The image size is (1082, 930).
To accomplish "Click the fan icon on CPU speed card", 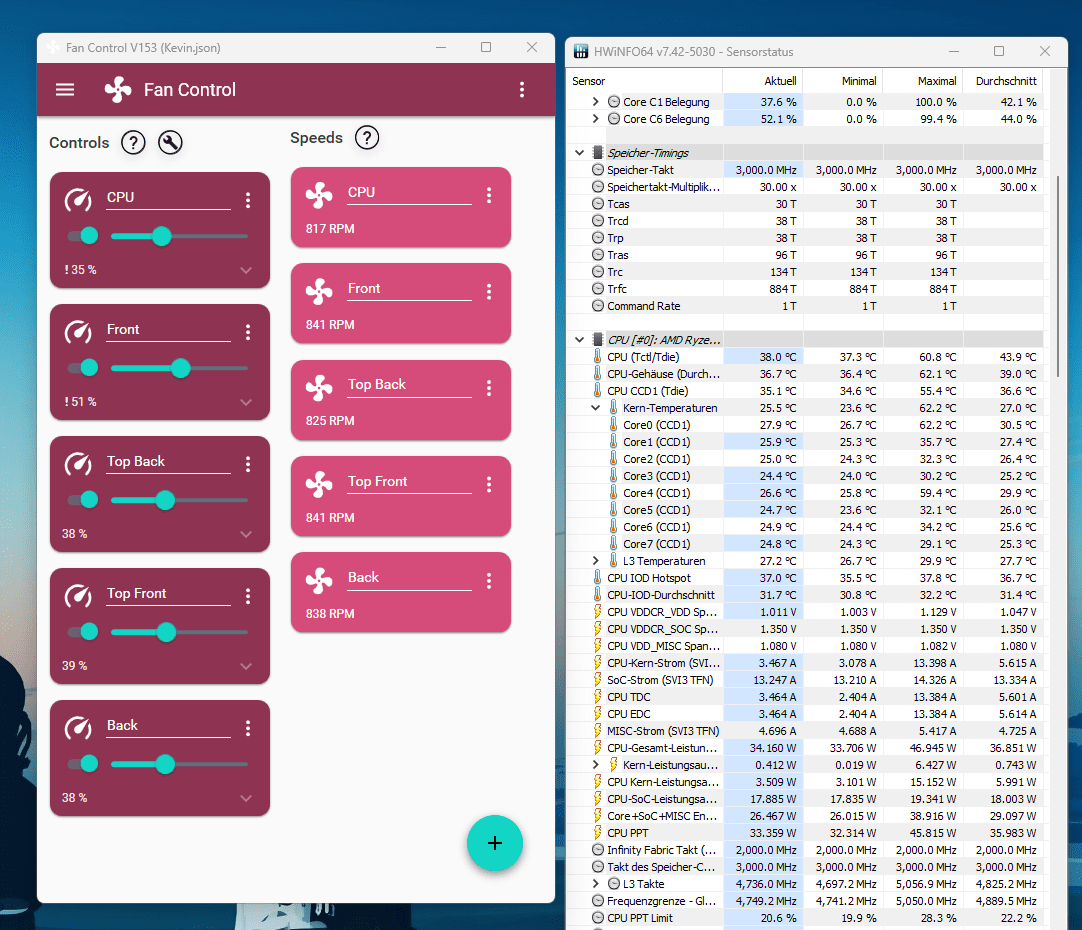I will (x=319, y=195).
